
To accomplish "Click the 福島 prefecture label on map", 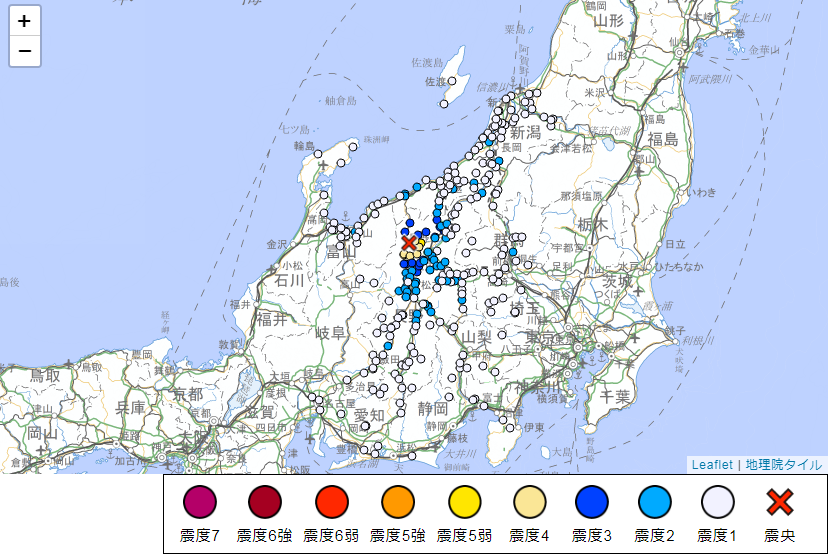I will (x=662, y=139).
